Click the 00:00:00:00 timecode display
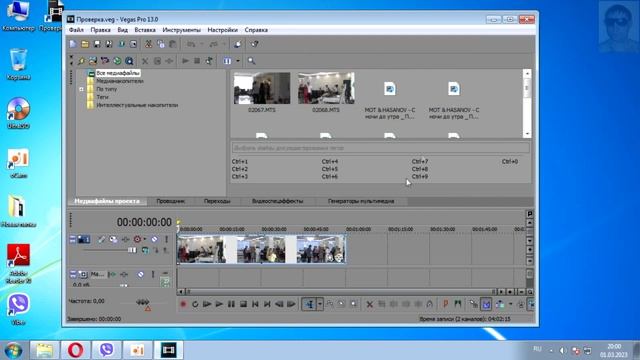The image size is (640, 360). point(144,222)
